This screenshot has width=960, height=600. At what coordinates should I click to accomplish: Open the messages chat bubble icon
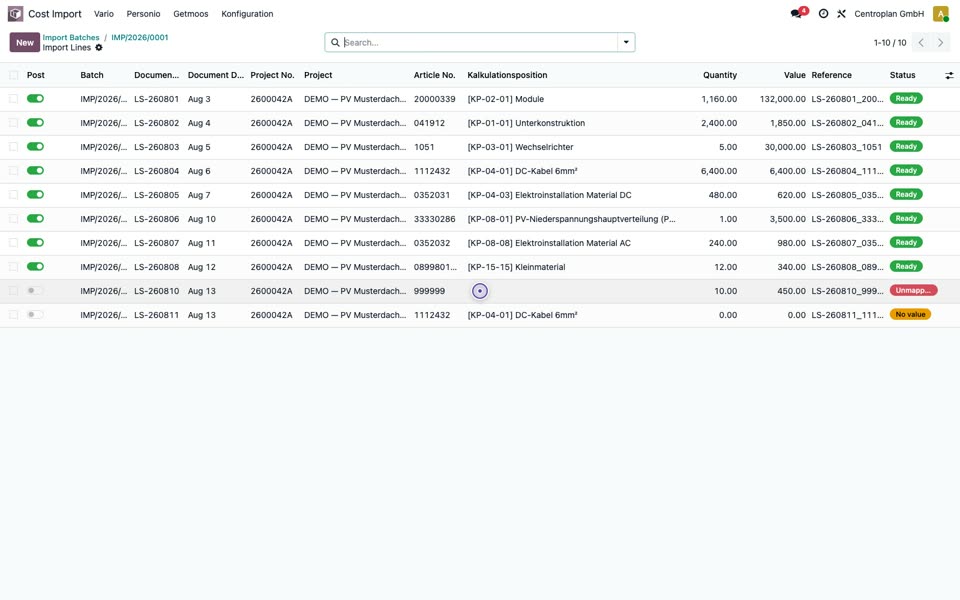coord(796,13)
